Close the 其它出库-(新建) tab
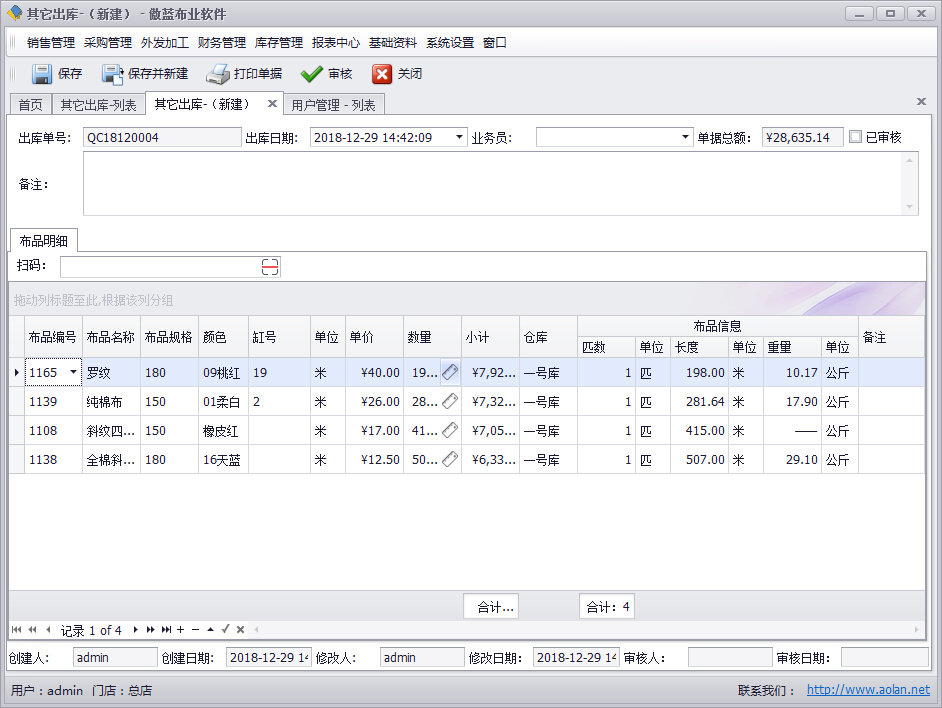 coord(272,104)
